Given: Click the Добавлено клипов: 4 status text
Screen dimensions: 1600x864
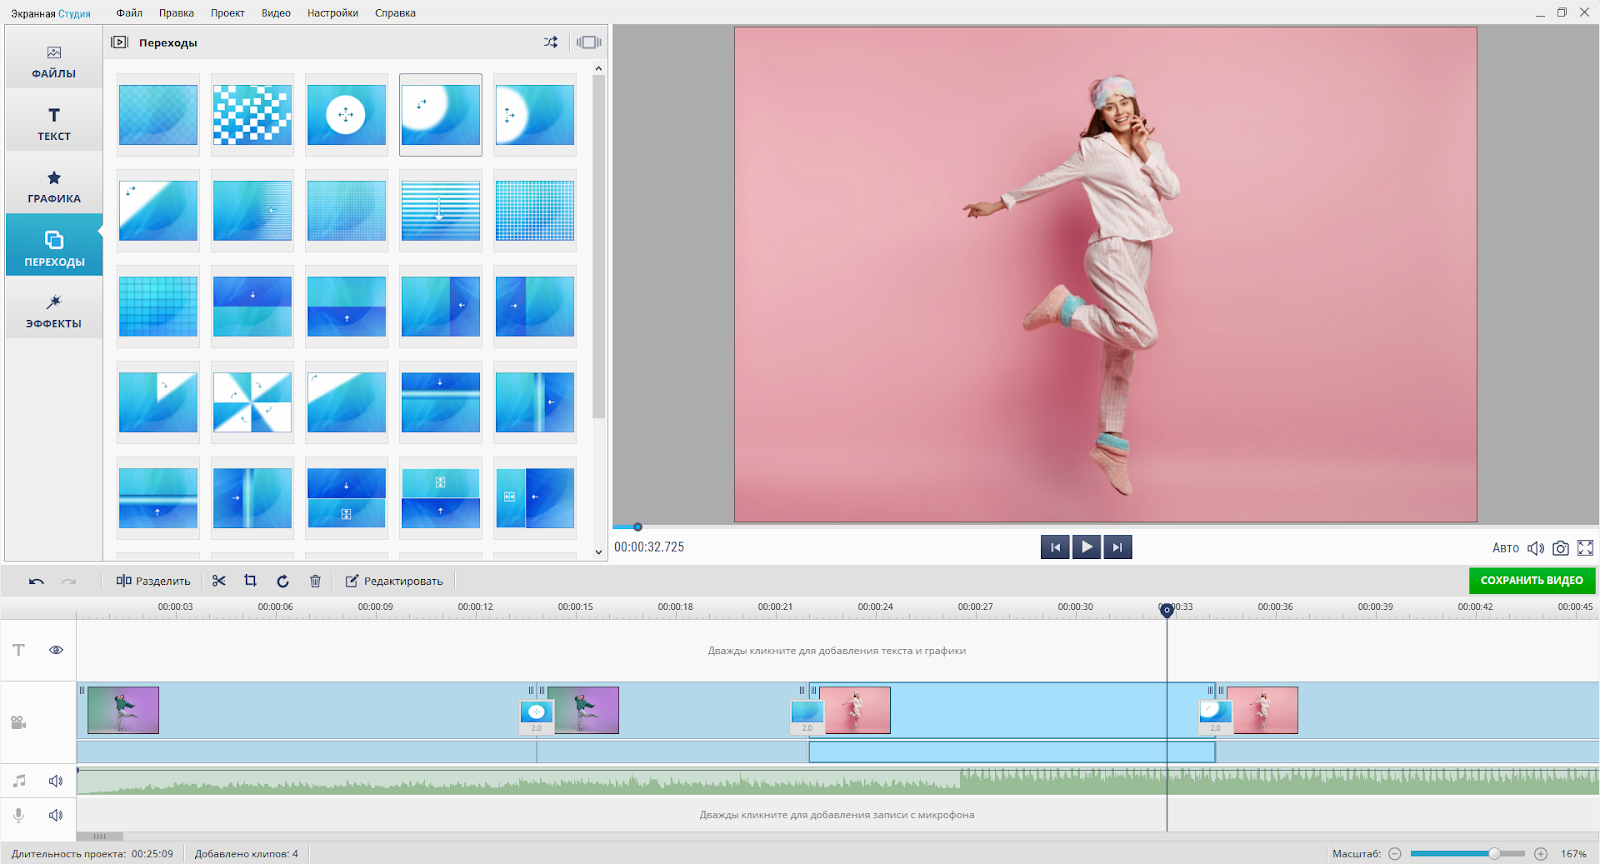Looking at the screenshot, I should coord(246,854).
